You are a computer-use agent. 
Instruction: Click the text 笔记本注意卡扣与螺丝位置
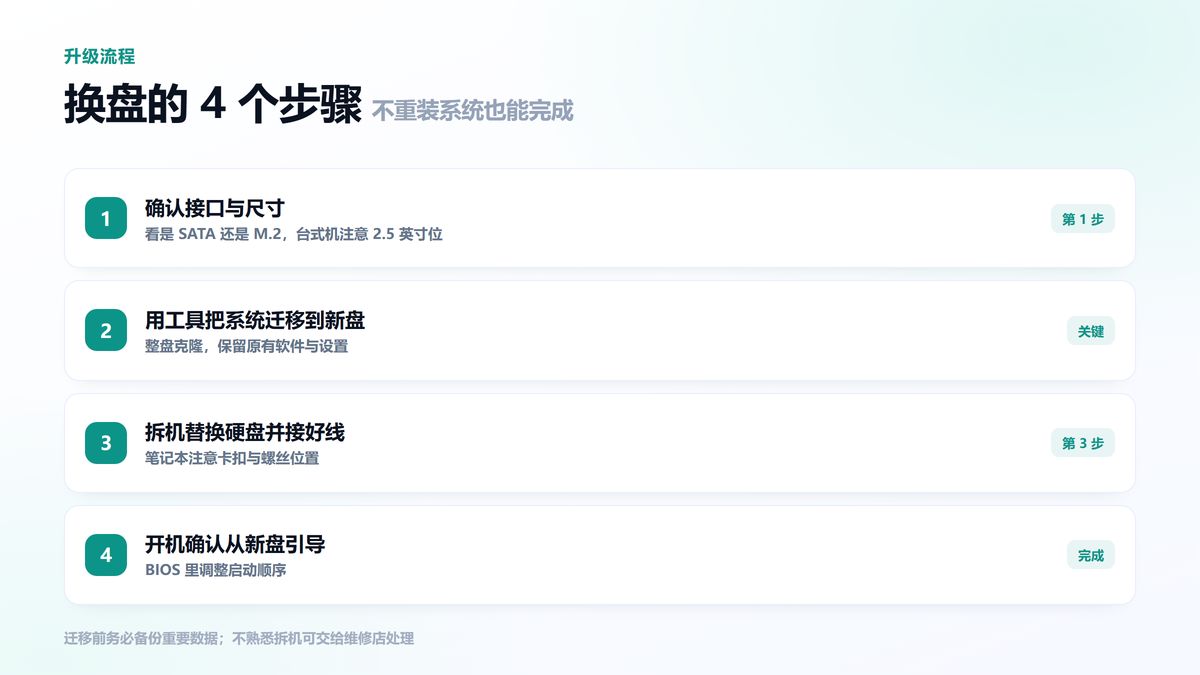tap(232, 458)
